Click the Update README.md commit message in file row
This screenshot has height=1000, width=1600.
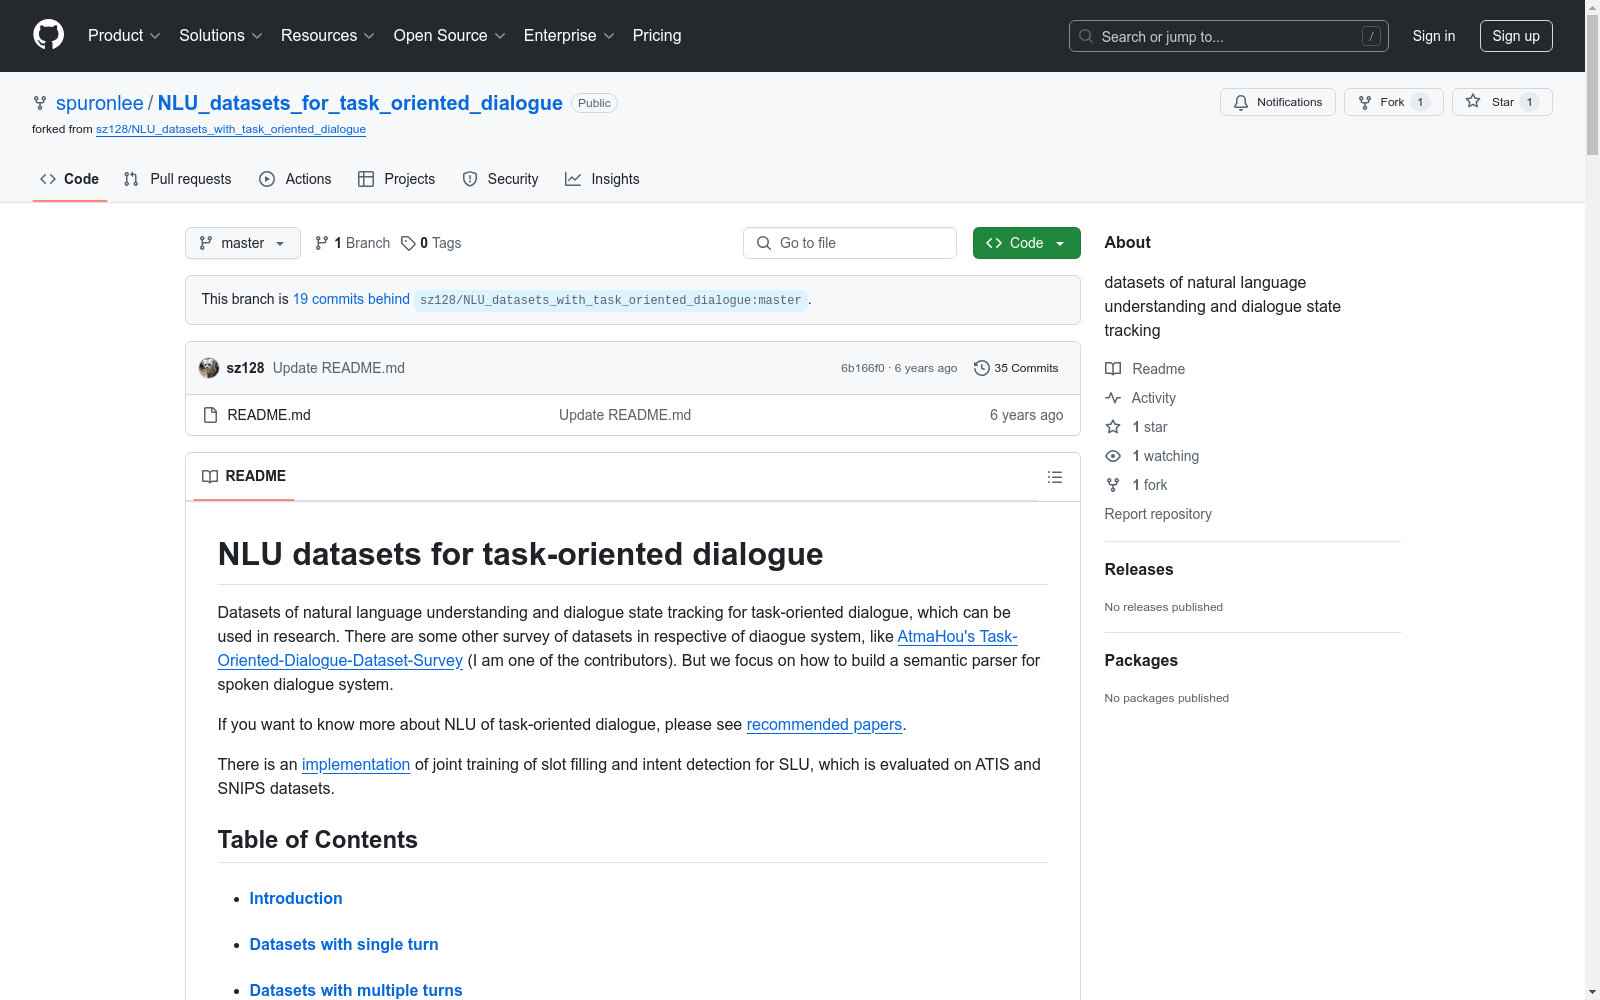[x=625, y=415]
